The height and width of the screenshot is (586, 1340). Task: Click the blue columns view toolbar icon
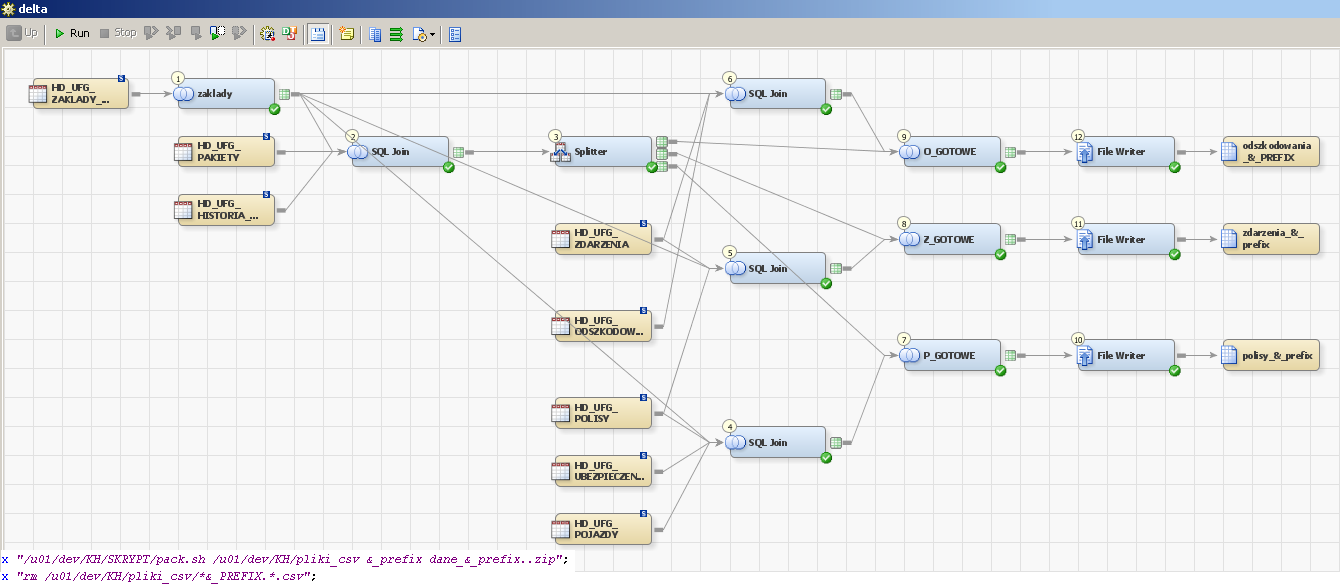376,33
